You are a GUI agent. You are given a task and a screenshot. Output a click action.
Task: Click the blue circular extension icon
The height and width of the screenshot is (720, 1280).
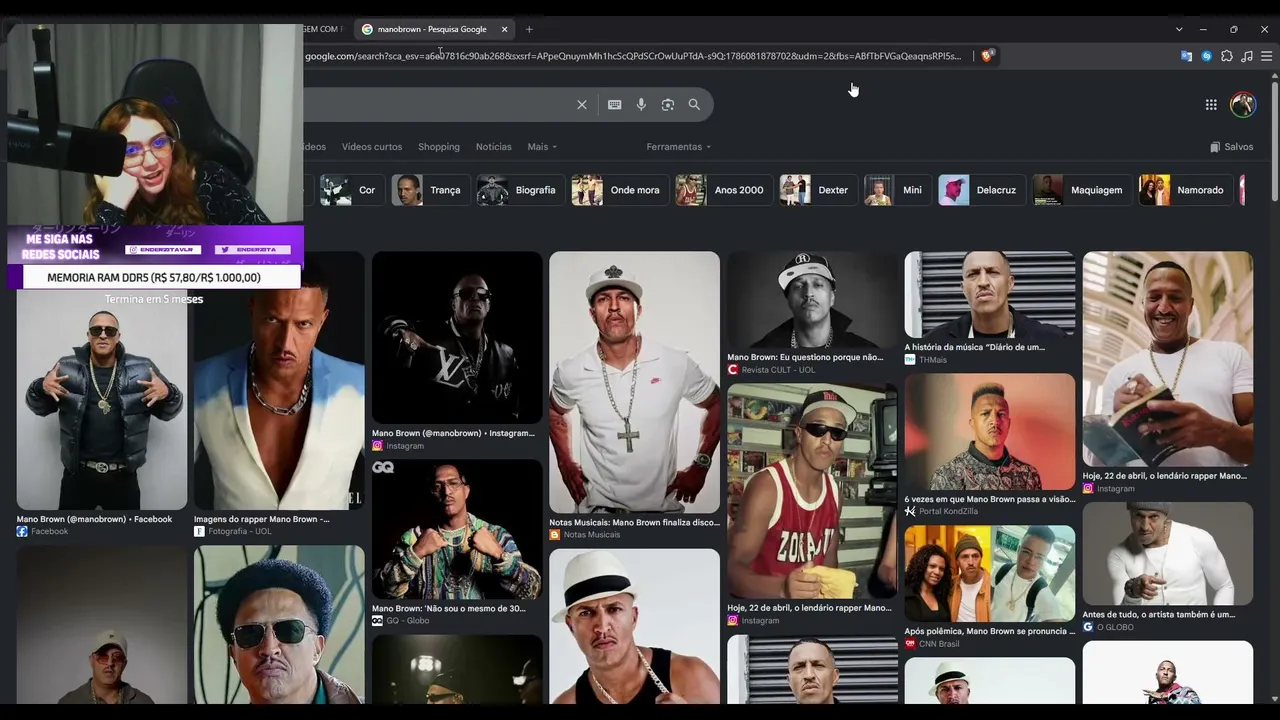tap(1207, 56)
